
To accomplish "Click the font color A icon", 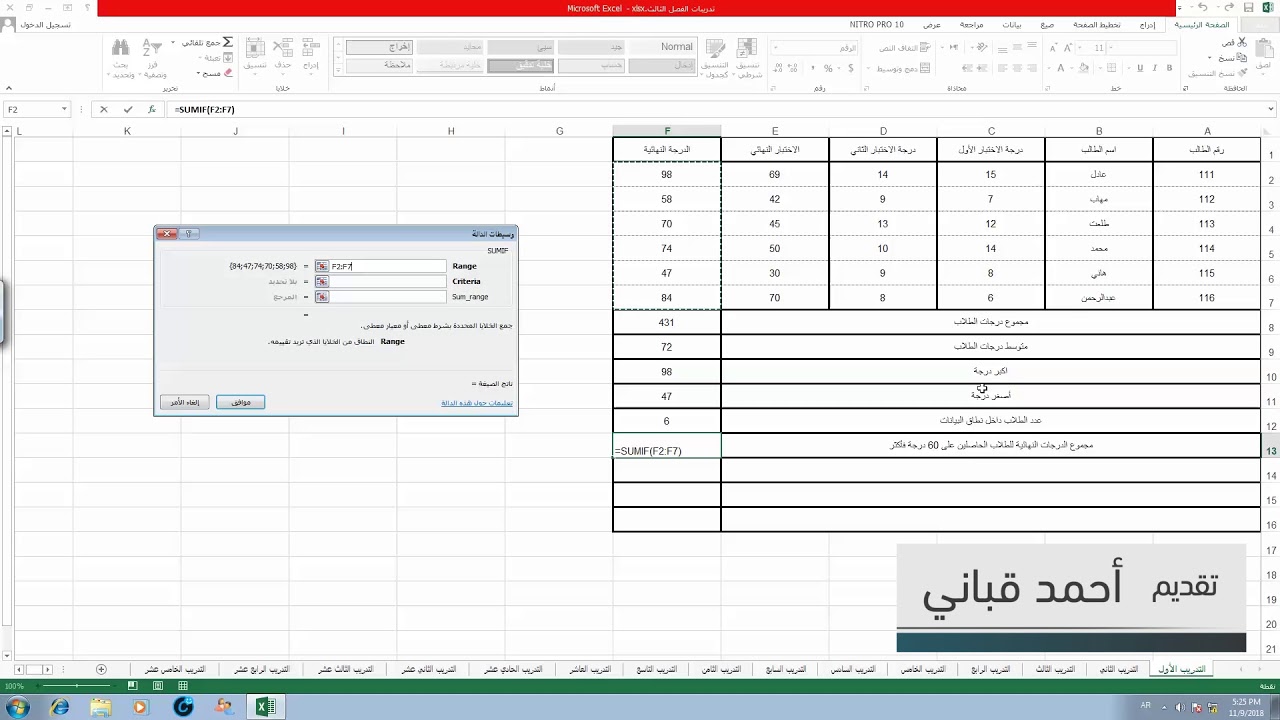I will [1060, 68].
